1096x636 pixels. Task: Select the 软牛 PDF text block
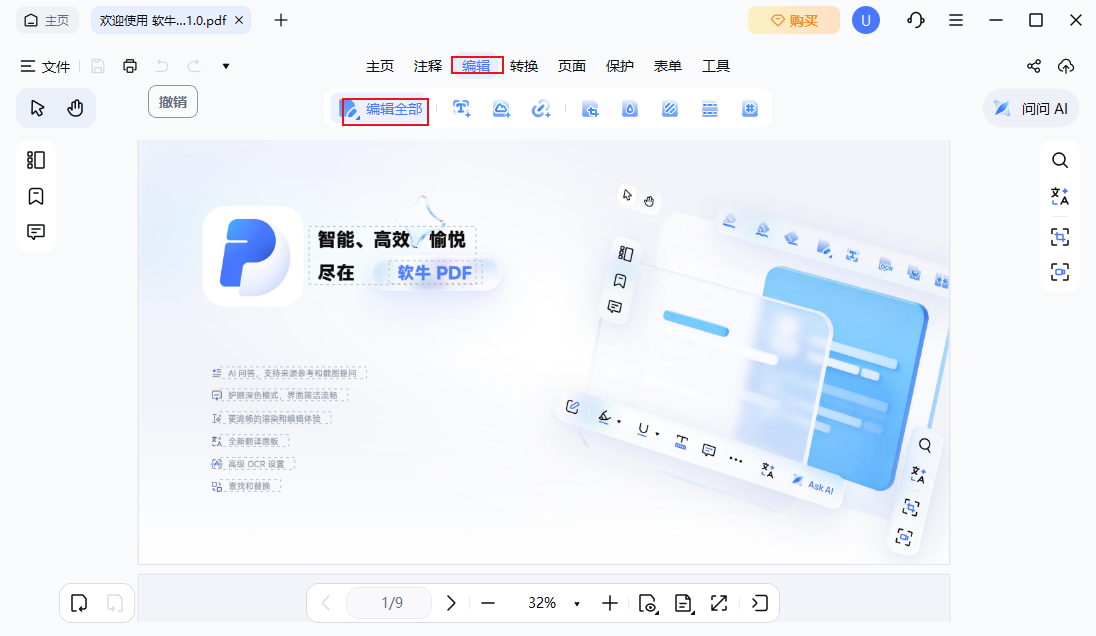point(435,273)
